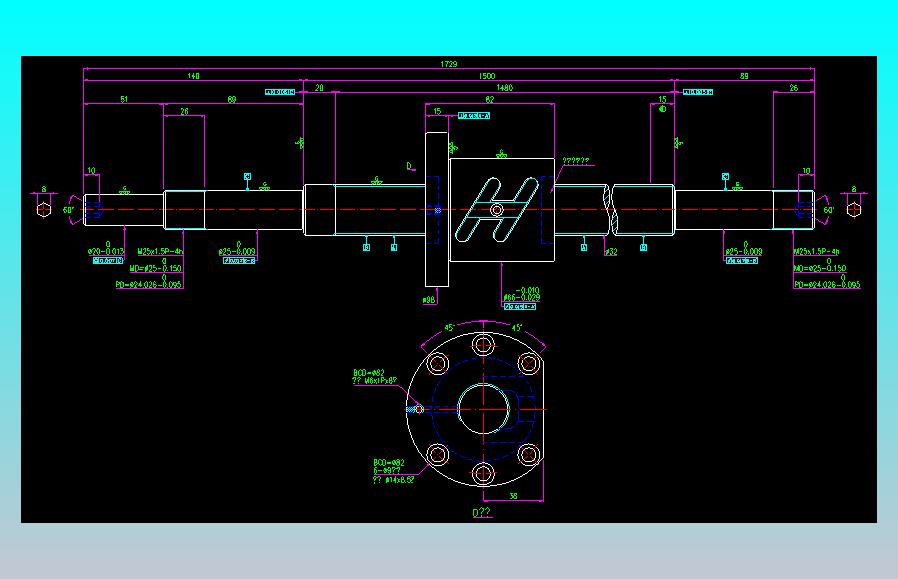898x579 pixels.
Task: Click the 1500 dimension text
Action: coord(487,76)
